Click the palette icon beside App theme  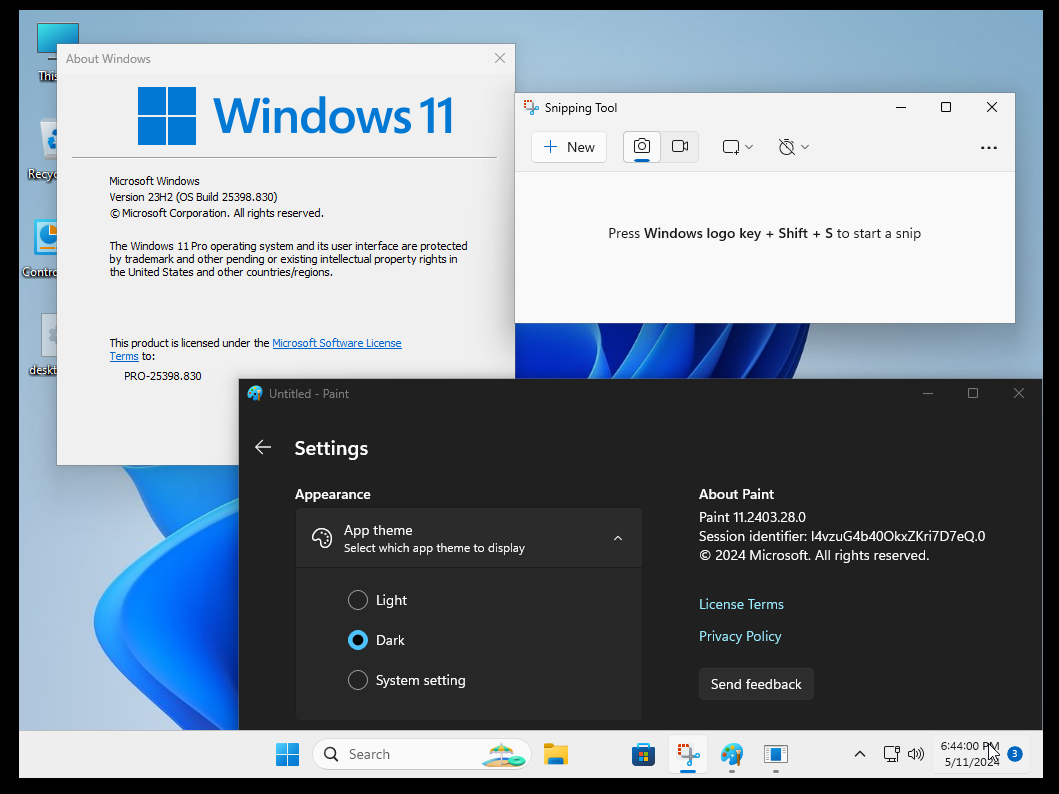(321, 538)
